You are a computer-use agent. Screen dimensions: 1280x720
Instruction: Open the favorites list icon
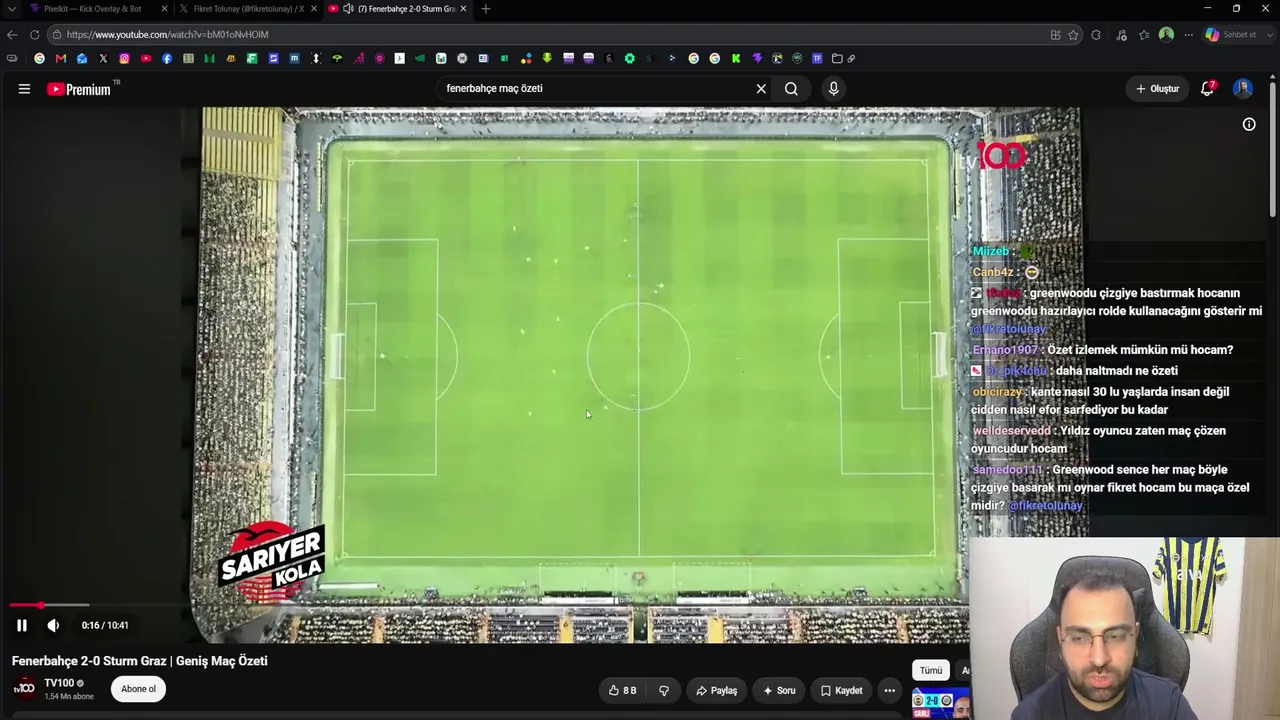point(1144,35)
